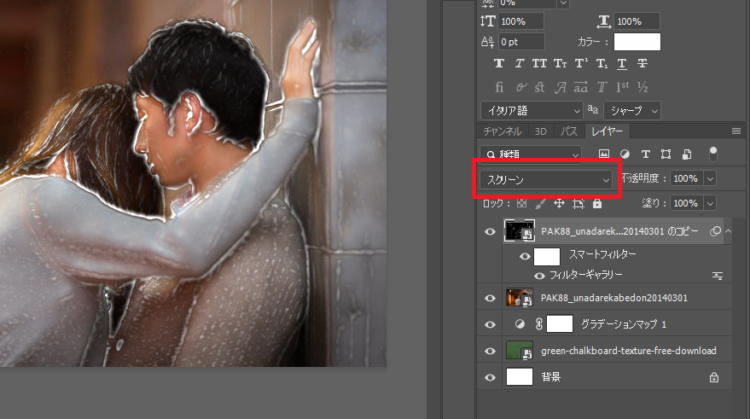Edit the 塗り fill value field
This screenshot has height=419, width=750.
(686, 203)
